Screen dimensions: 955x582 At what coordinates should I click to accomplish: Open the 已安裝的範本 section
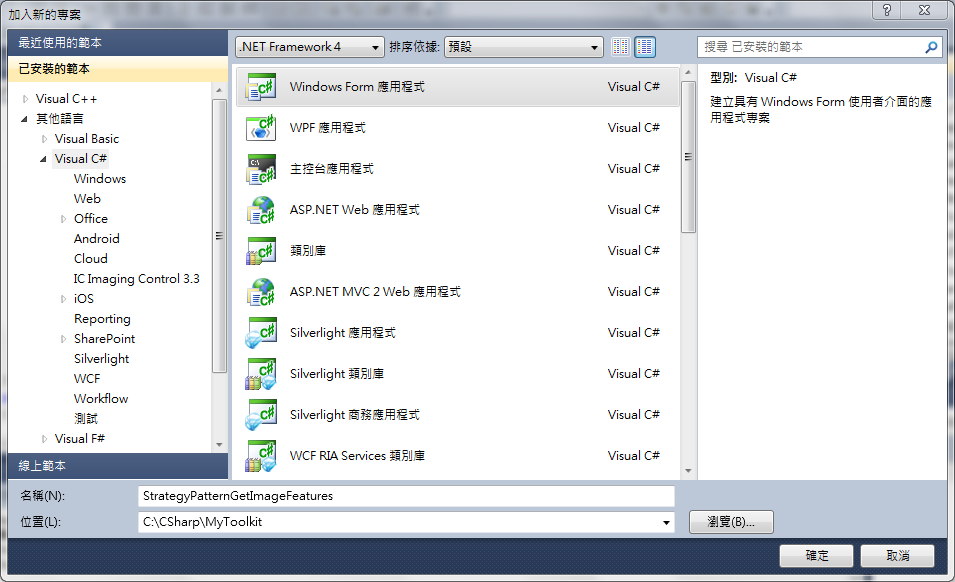118,69
